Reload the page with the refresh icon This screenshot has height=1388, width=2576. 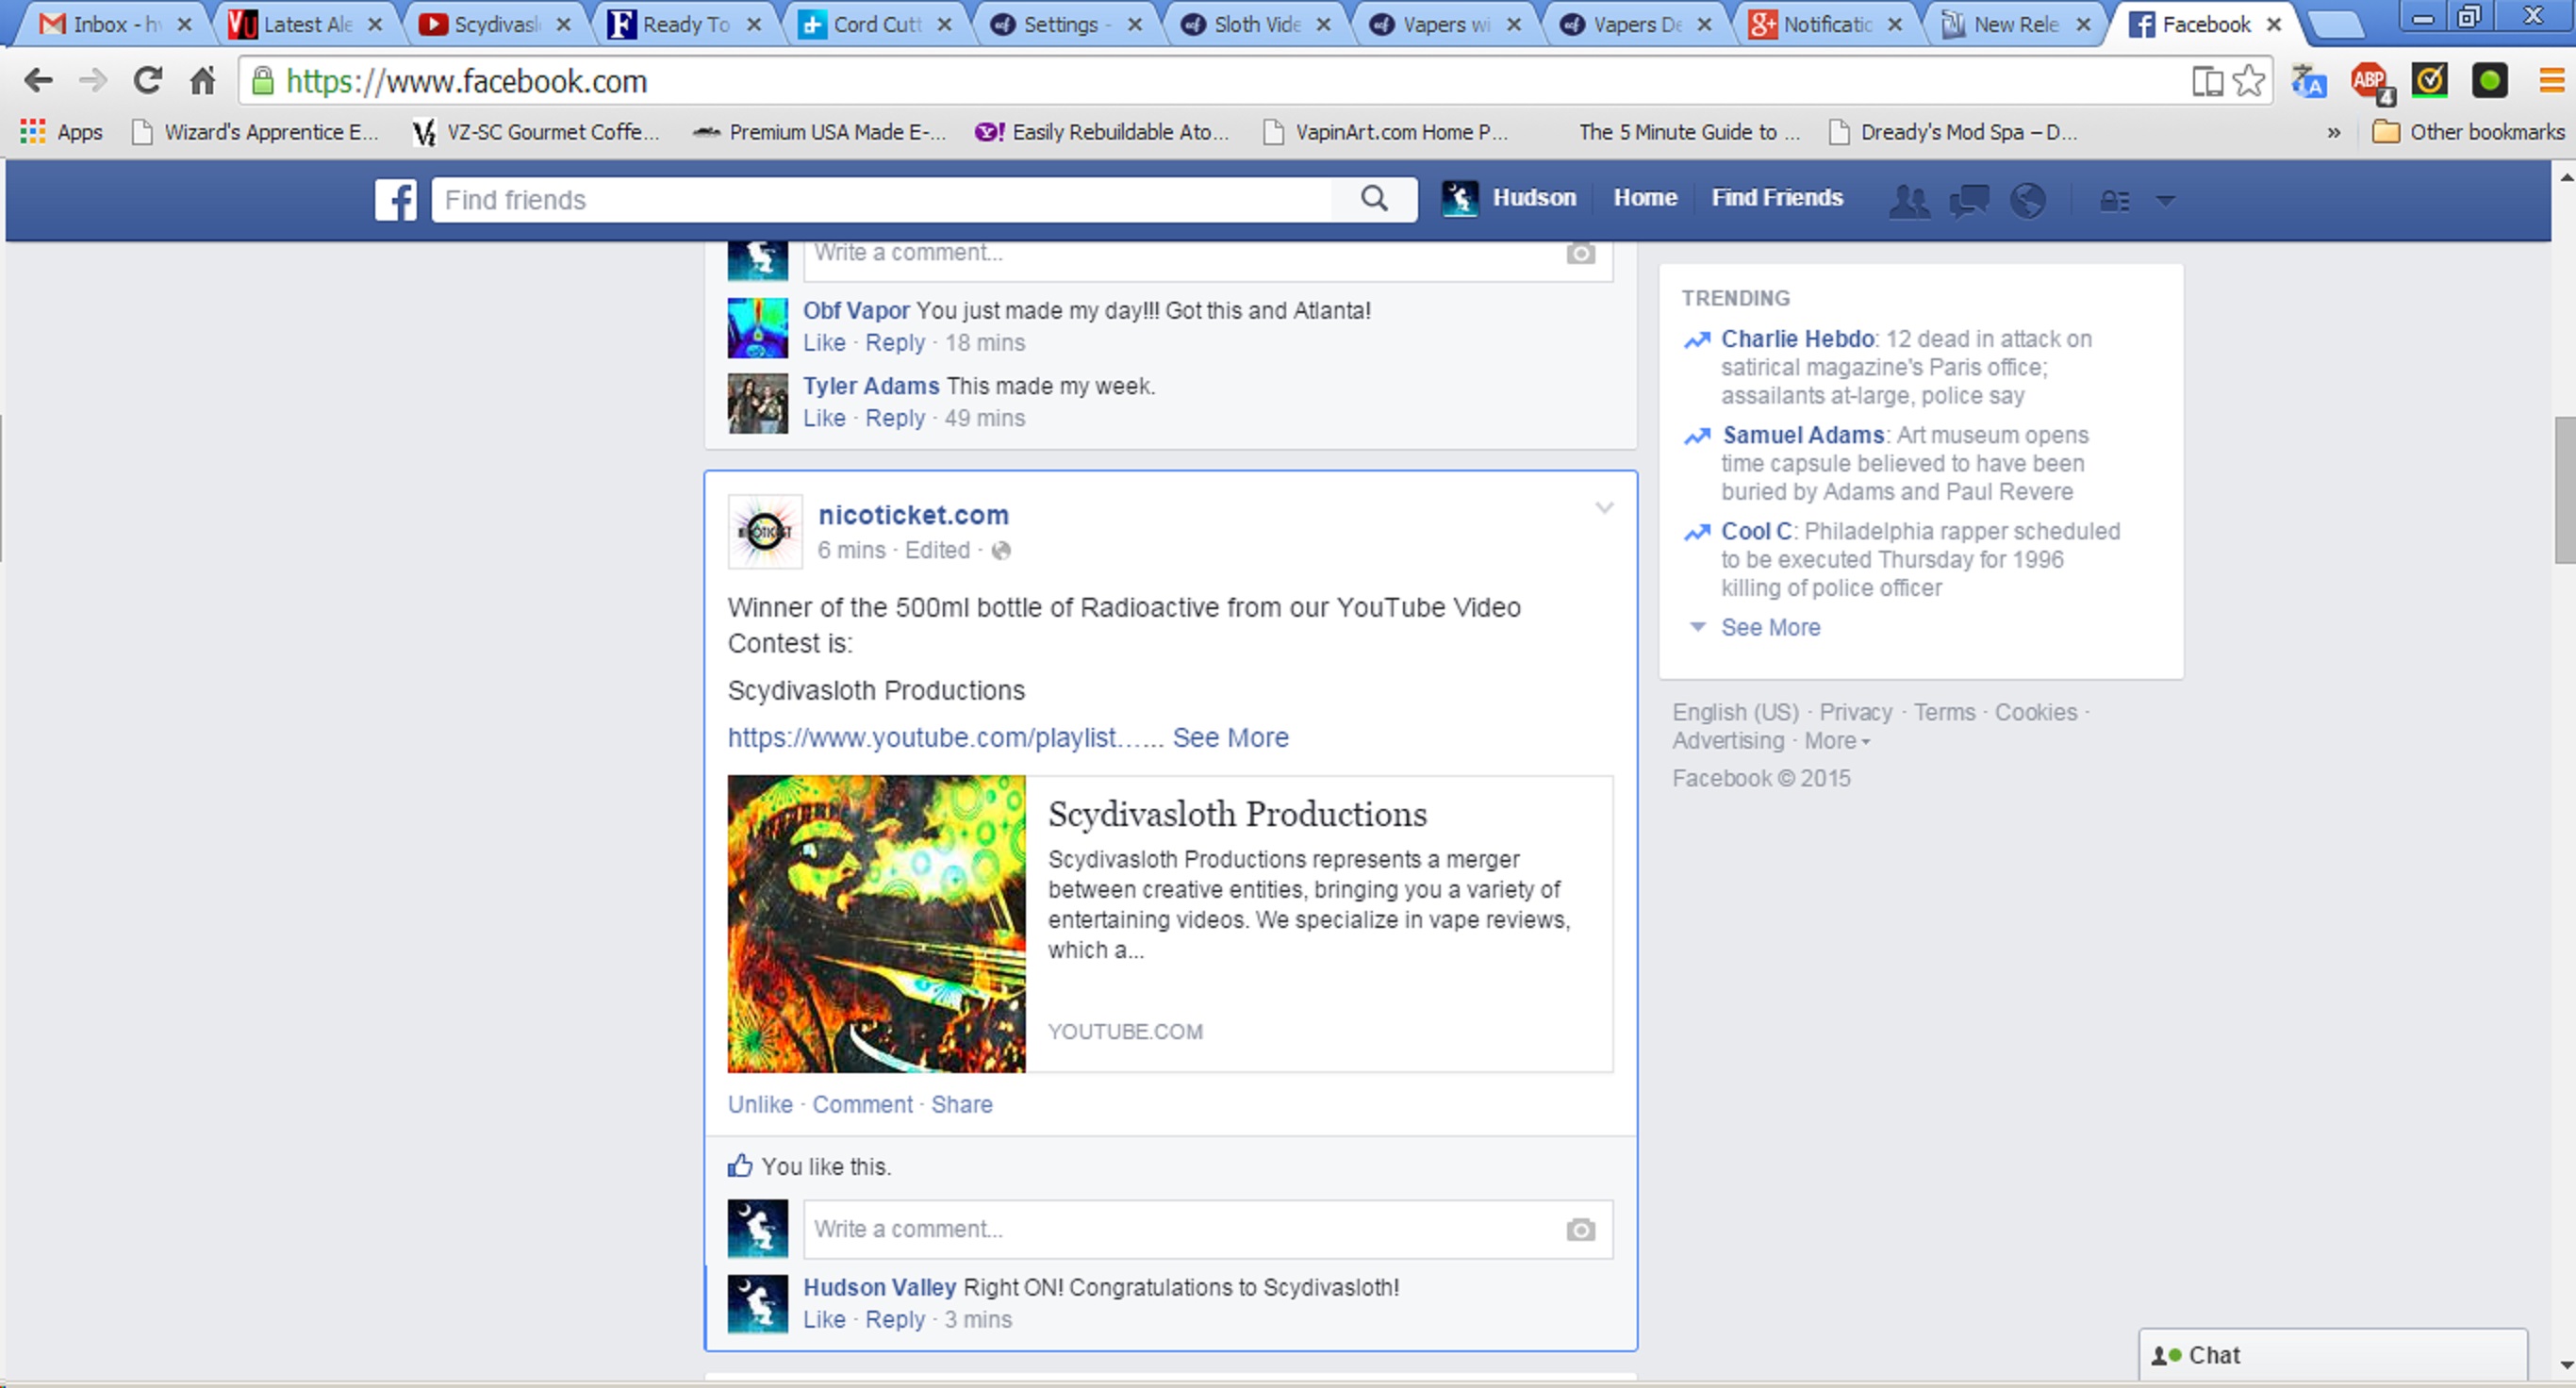click(148, 81)
